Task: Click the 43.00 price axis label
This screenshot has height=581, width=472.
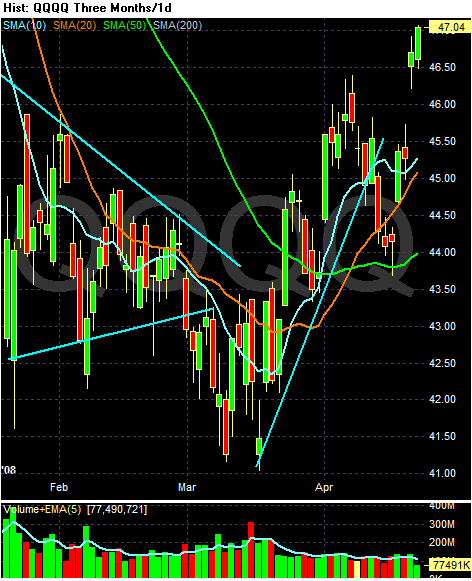Action: 442,326
